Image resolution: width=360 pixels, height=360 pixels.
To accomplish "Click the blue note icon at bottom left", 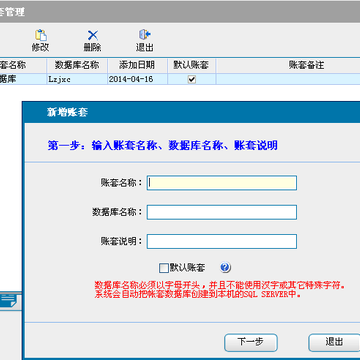I will pyautogui.click(x=7, y=301).
